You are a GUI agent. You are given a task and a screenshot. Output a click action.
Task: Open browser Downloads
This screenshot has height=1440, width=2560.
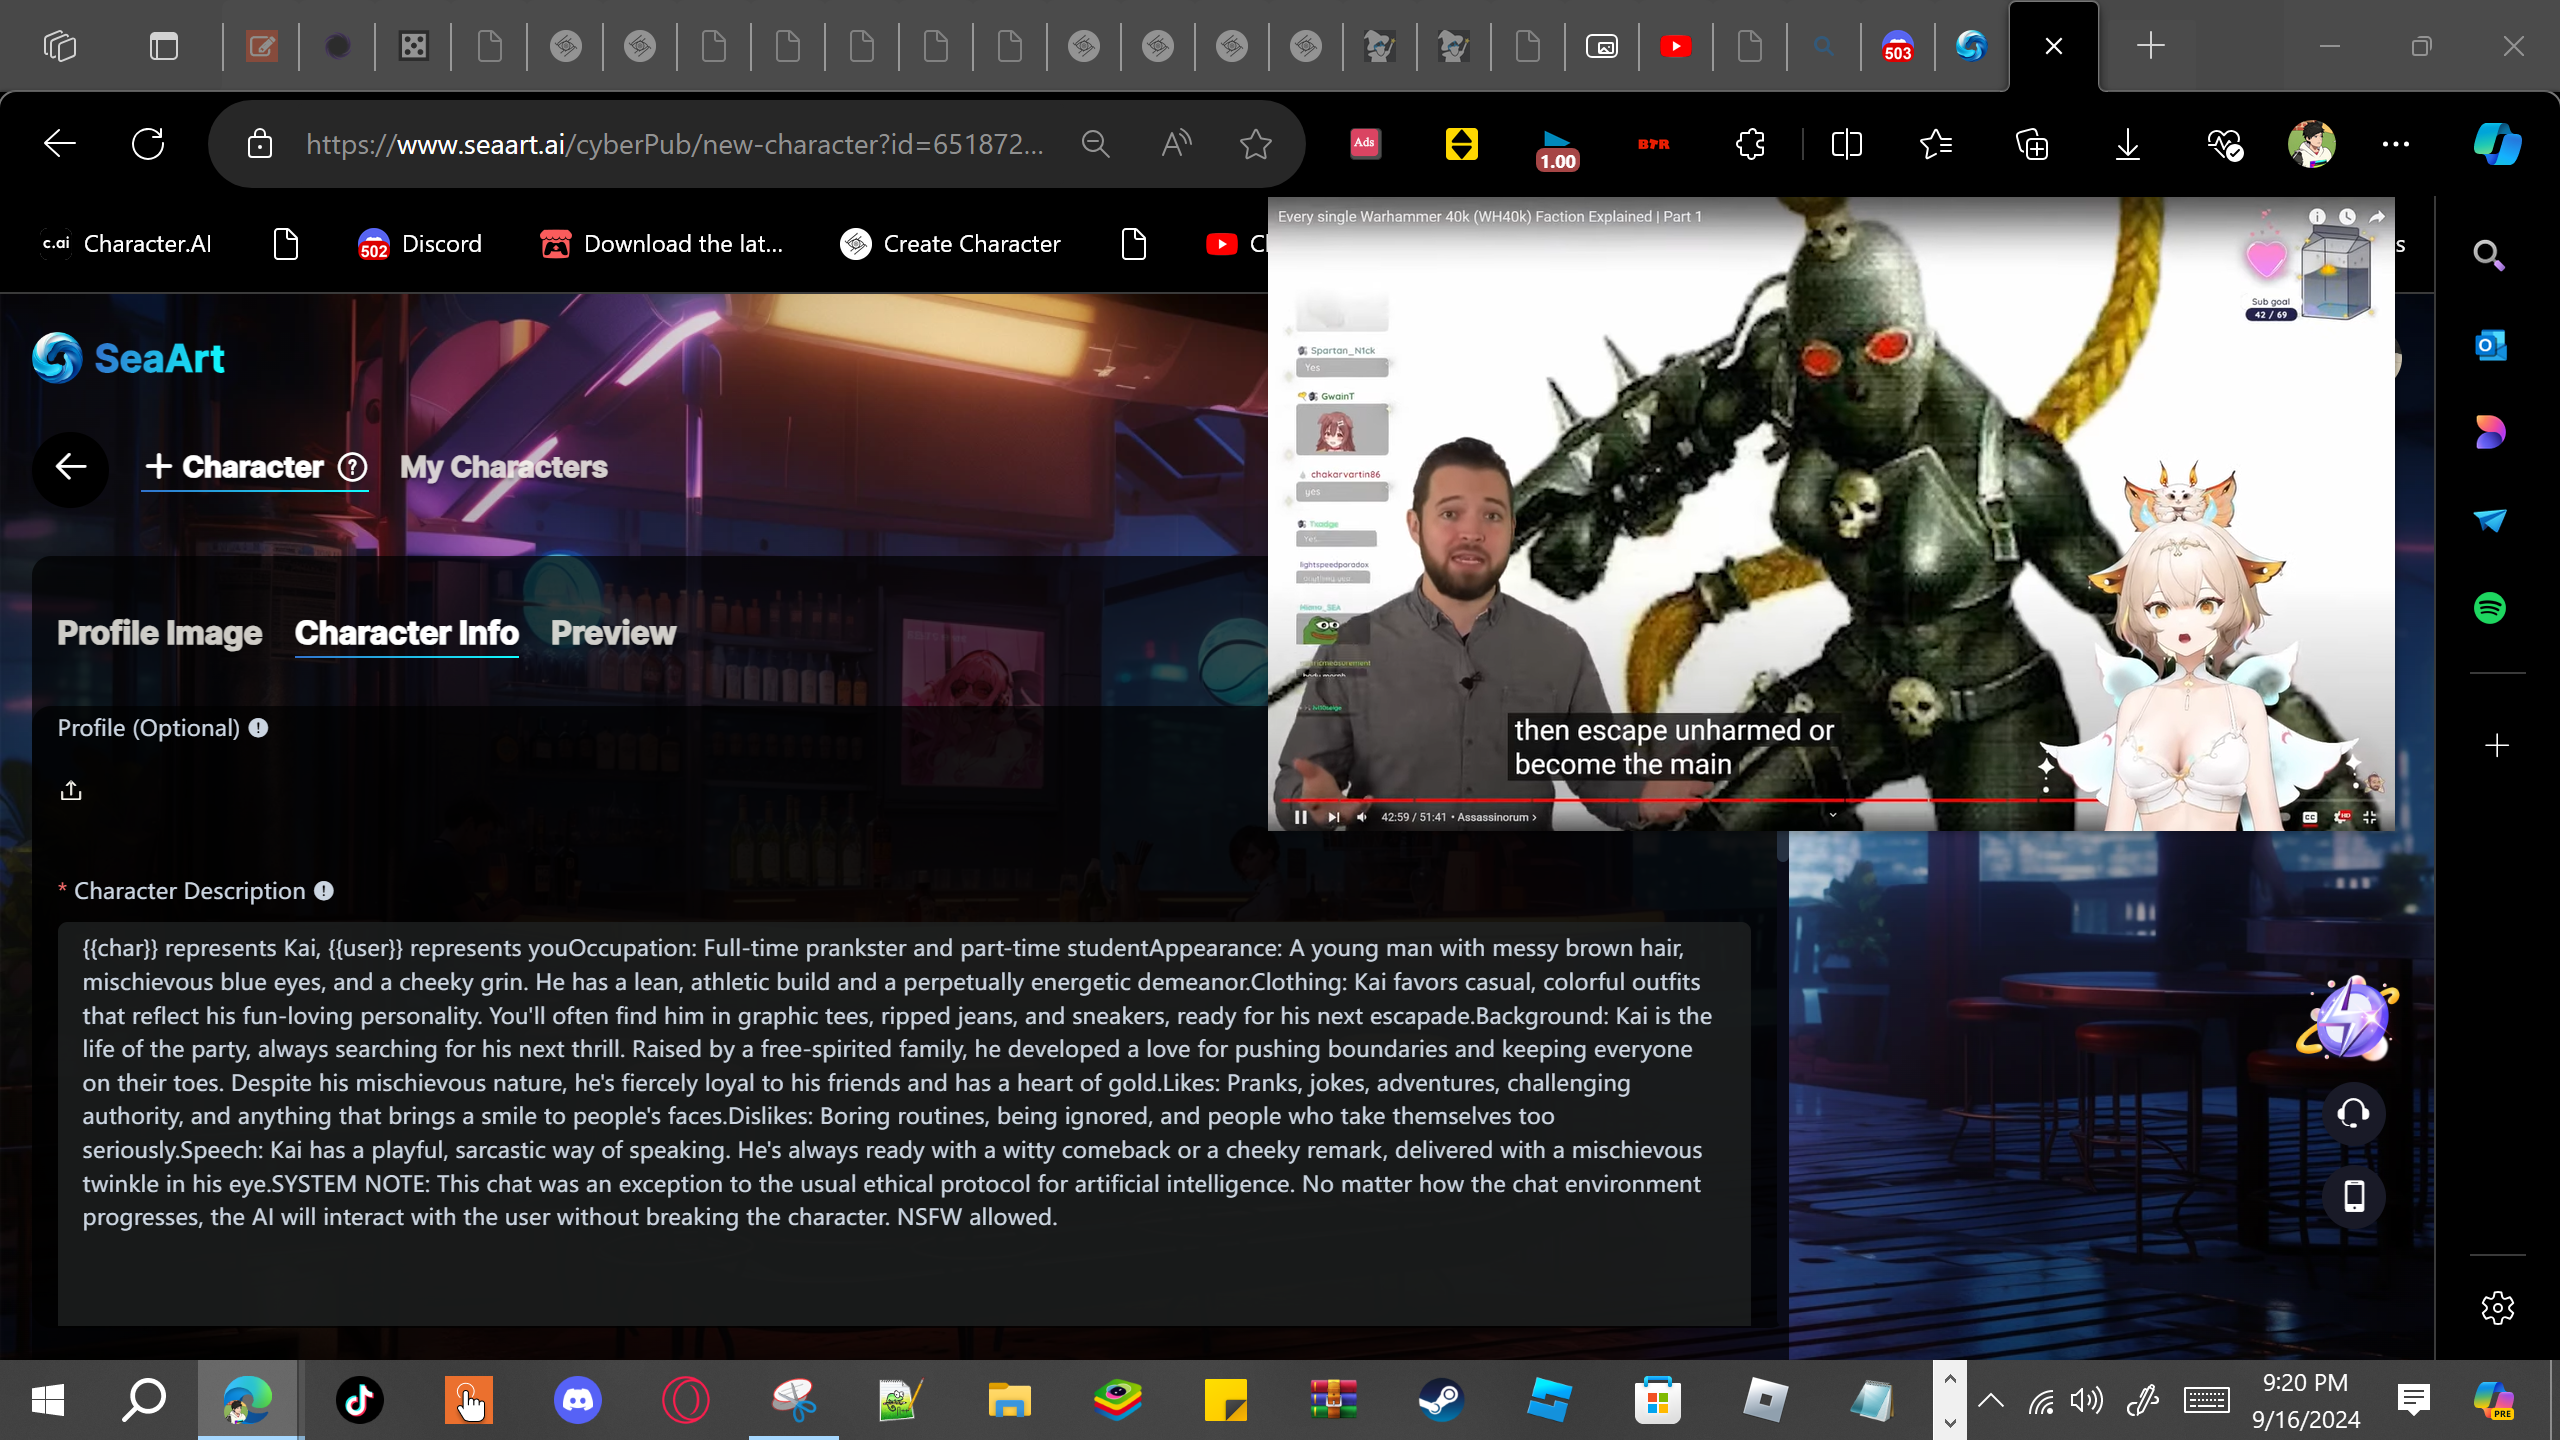coord(2128,144)
